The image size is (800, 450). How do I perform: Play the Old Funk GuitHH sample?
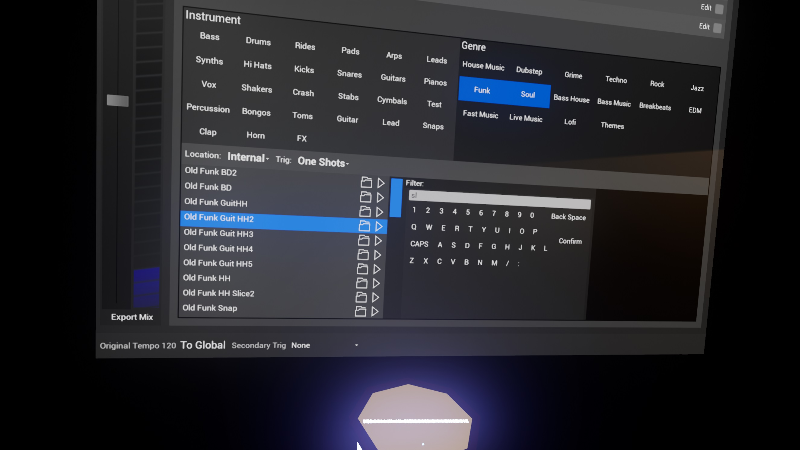click(380, 212)
